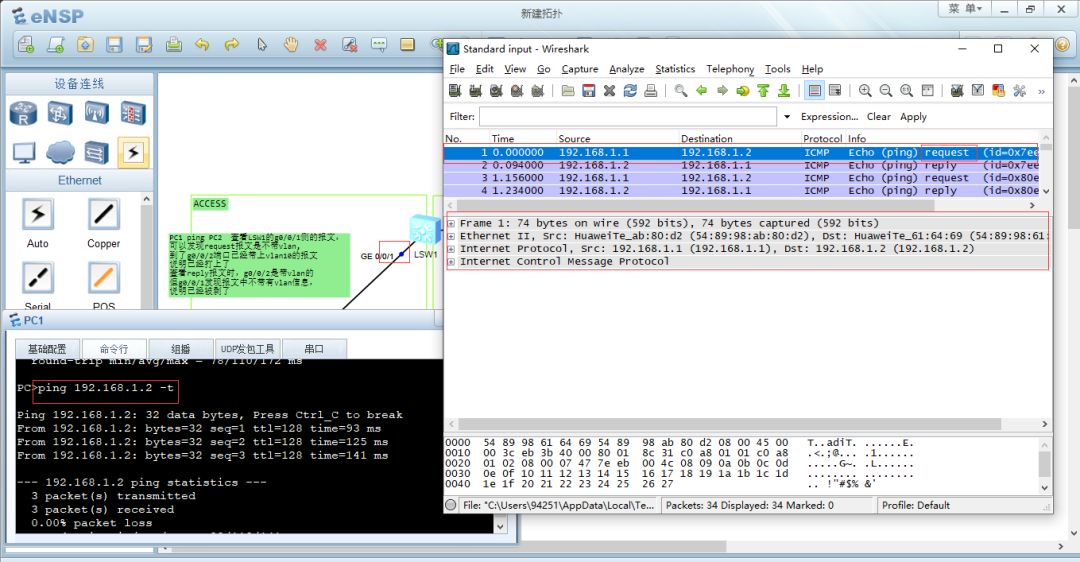Choose the Copper cable type
Image resolution: width=1080 pixels, height=562 pixels.
point(104,215)
